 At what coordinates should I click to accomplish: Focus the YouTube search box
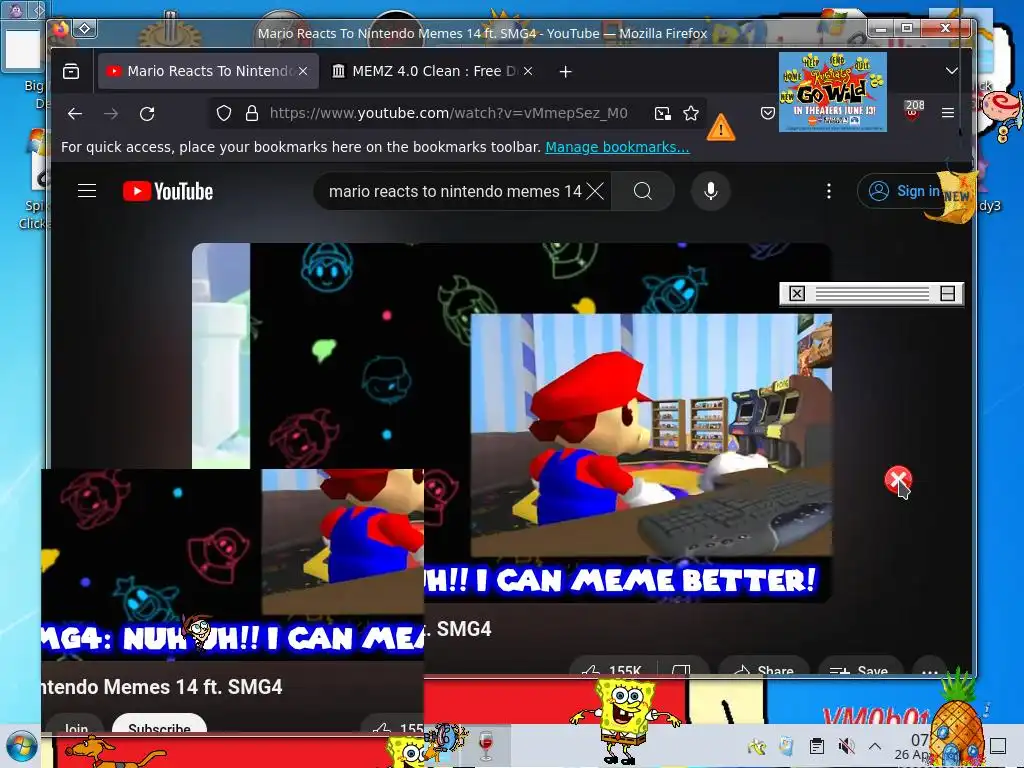coord(454,191)
